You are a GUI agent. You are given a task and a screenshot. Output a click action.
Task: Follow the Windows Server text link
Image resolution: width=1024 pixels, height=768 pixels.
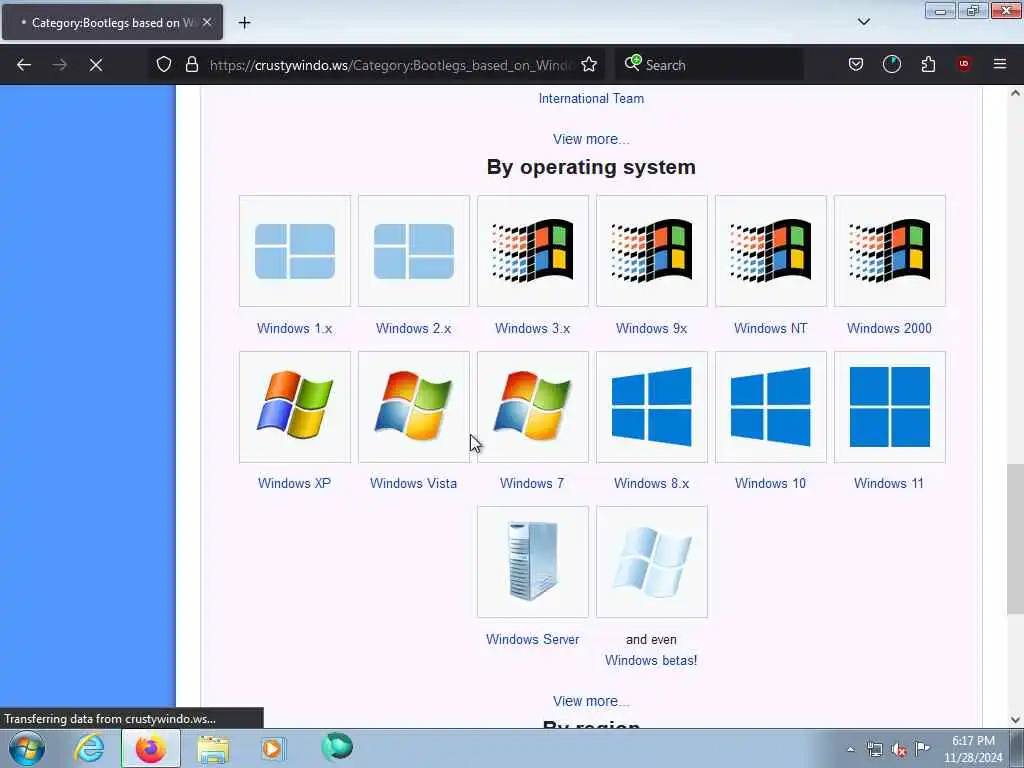[532, 639]
